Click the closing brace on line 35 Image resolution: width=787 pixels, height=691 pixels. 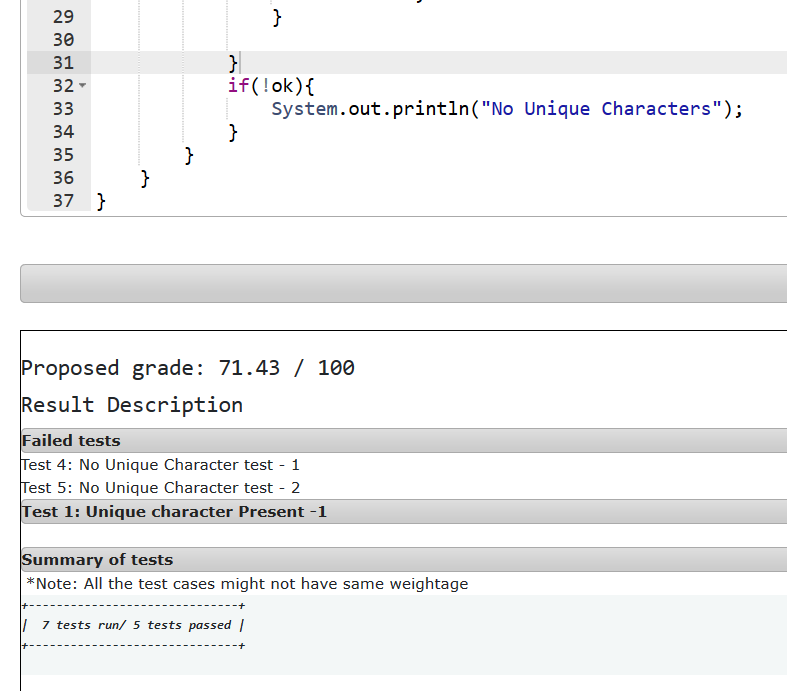coord(189,156)
